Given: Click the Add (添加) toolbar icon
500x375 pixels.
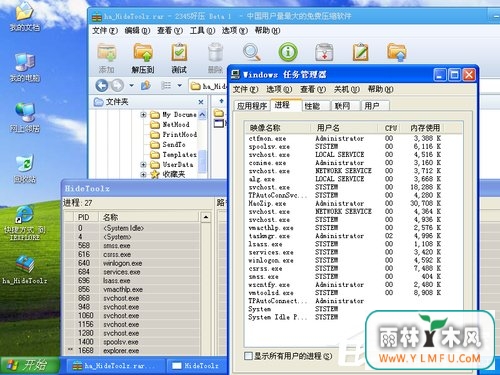Looking at the screenshot, I should coord(107,52).
